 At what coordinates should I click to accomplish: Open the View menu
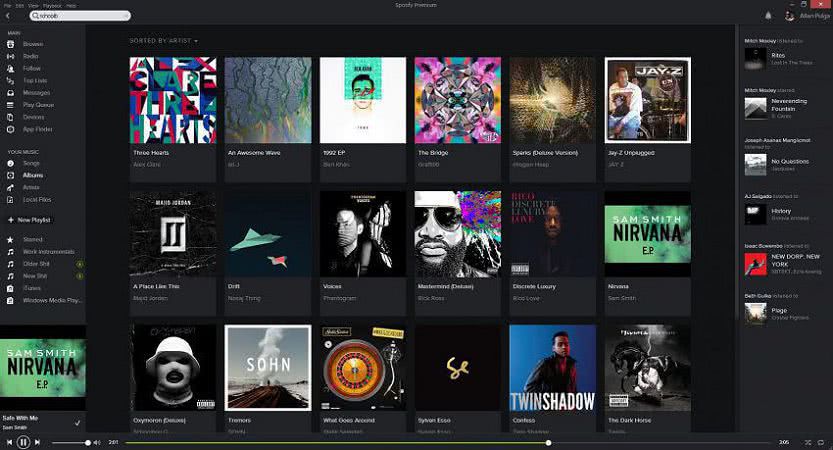coord(33,5)
